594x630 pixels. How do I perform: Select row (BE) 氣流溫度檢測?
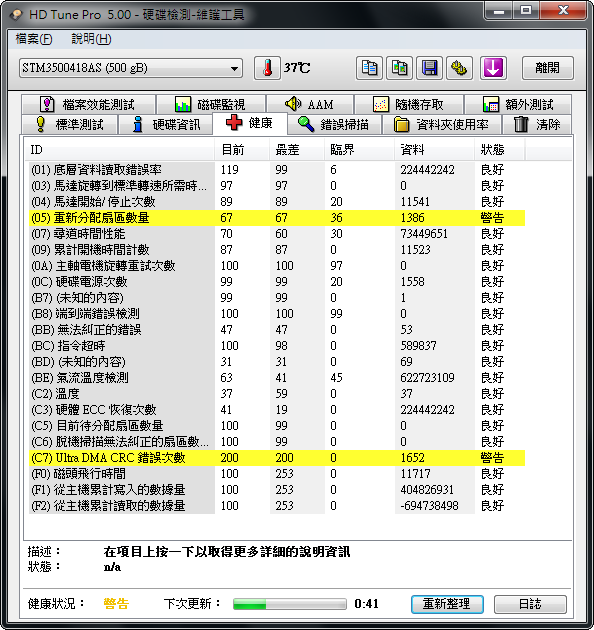[277, 378]
